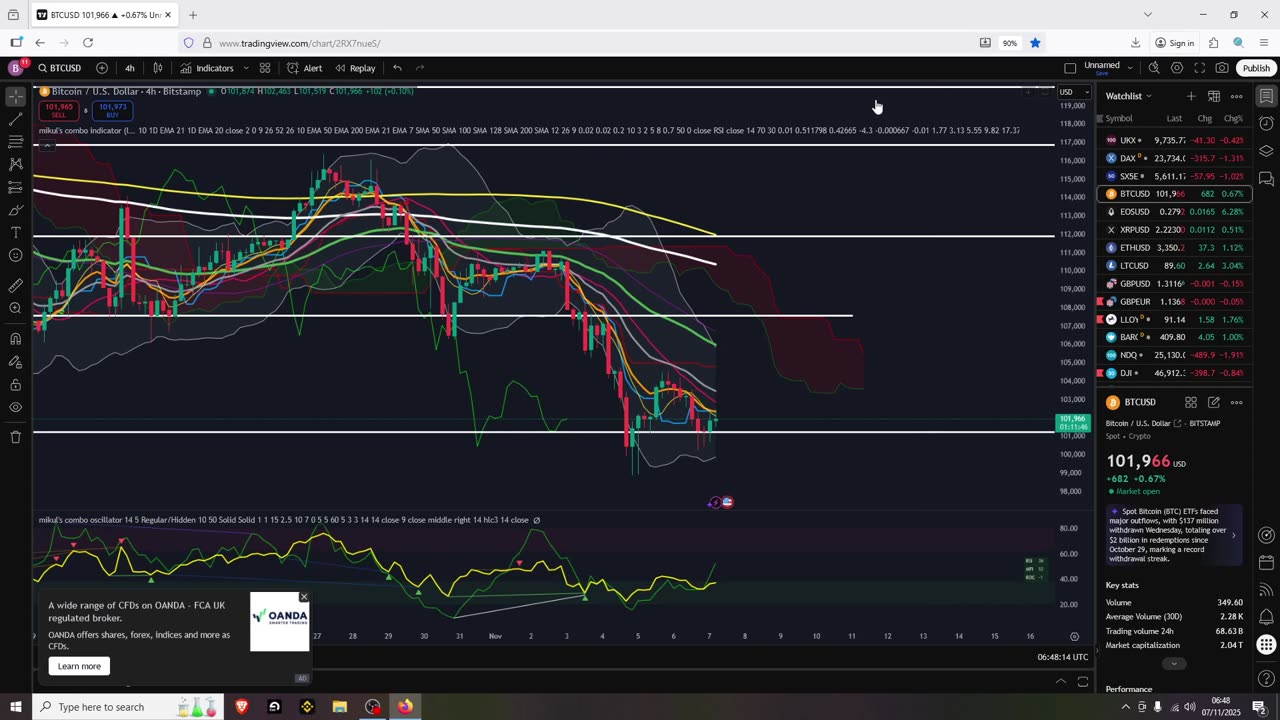The width and height of the screenshot is (1280, 720).
Task: Redo the last chart action
Action: 420,68
